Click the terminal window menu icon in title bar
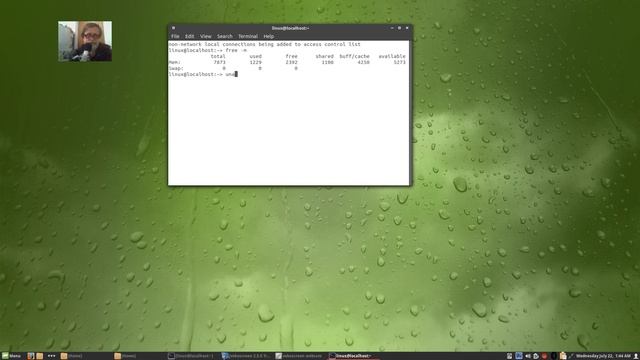 point(173,28)
